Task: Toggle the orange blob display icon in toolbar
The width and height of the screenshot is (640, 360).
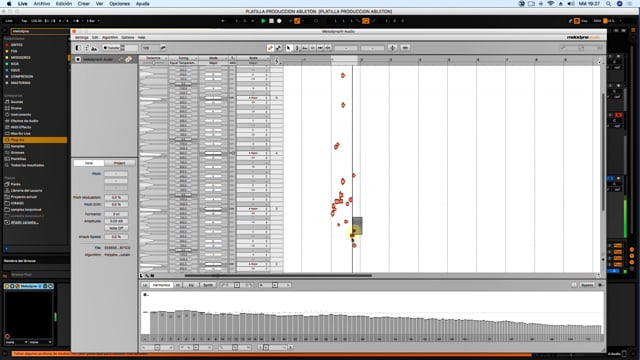Action: [270, 48]
